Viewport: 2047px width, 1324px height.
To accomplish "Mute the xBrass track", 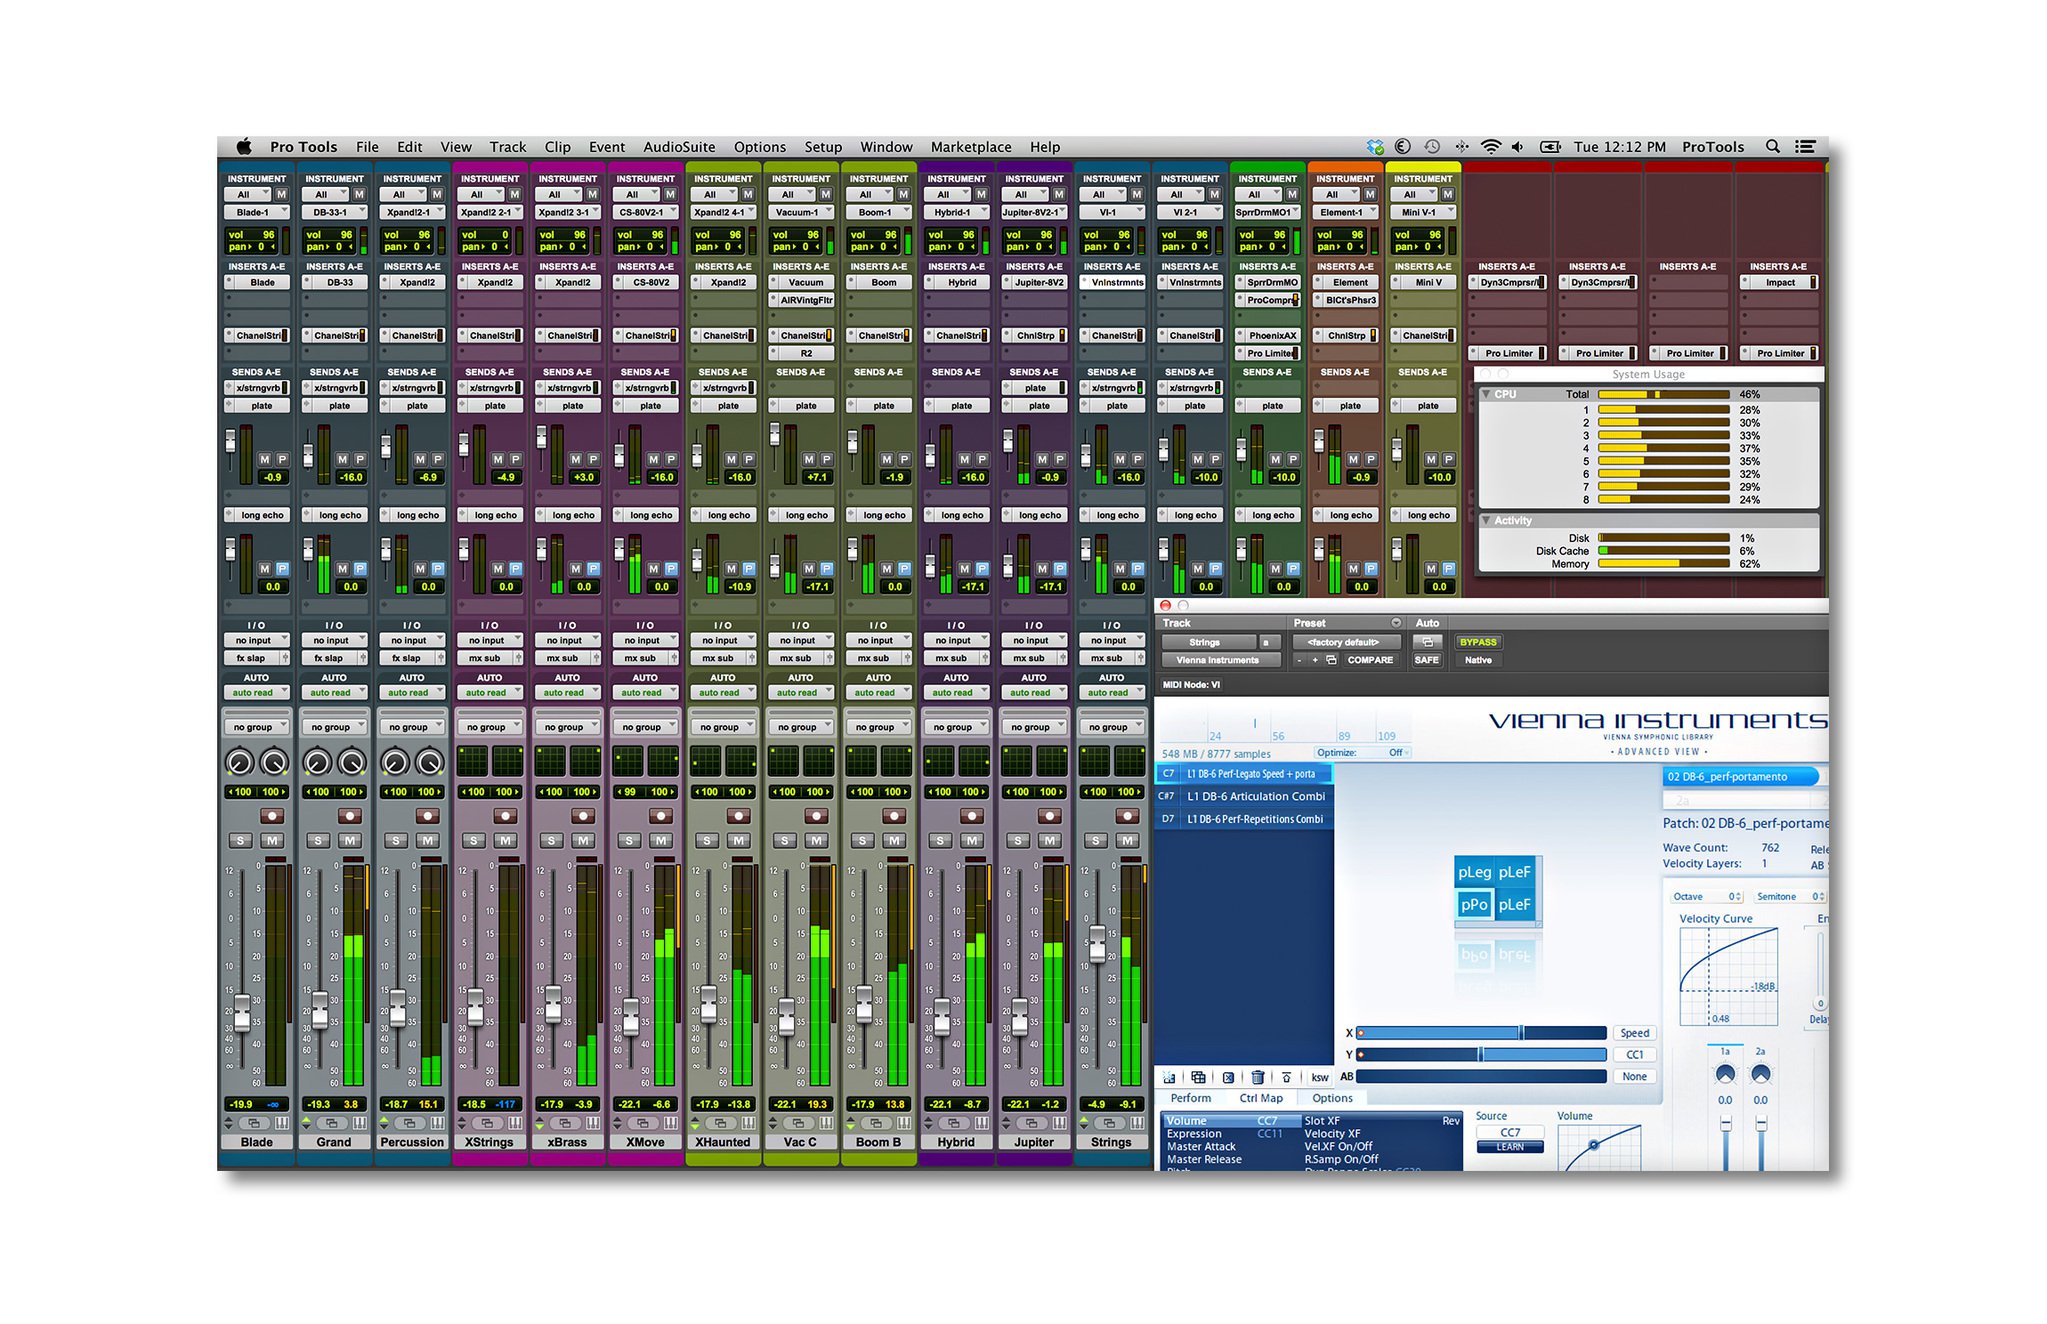I will (583, 841).
